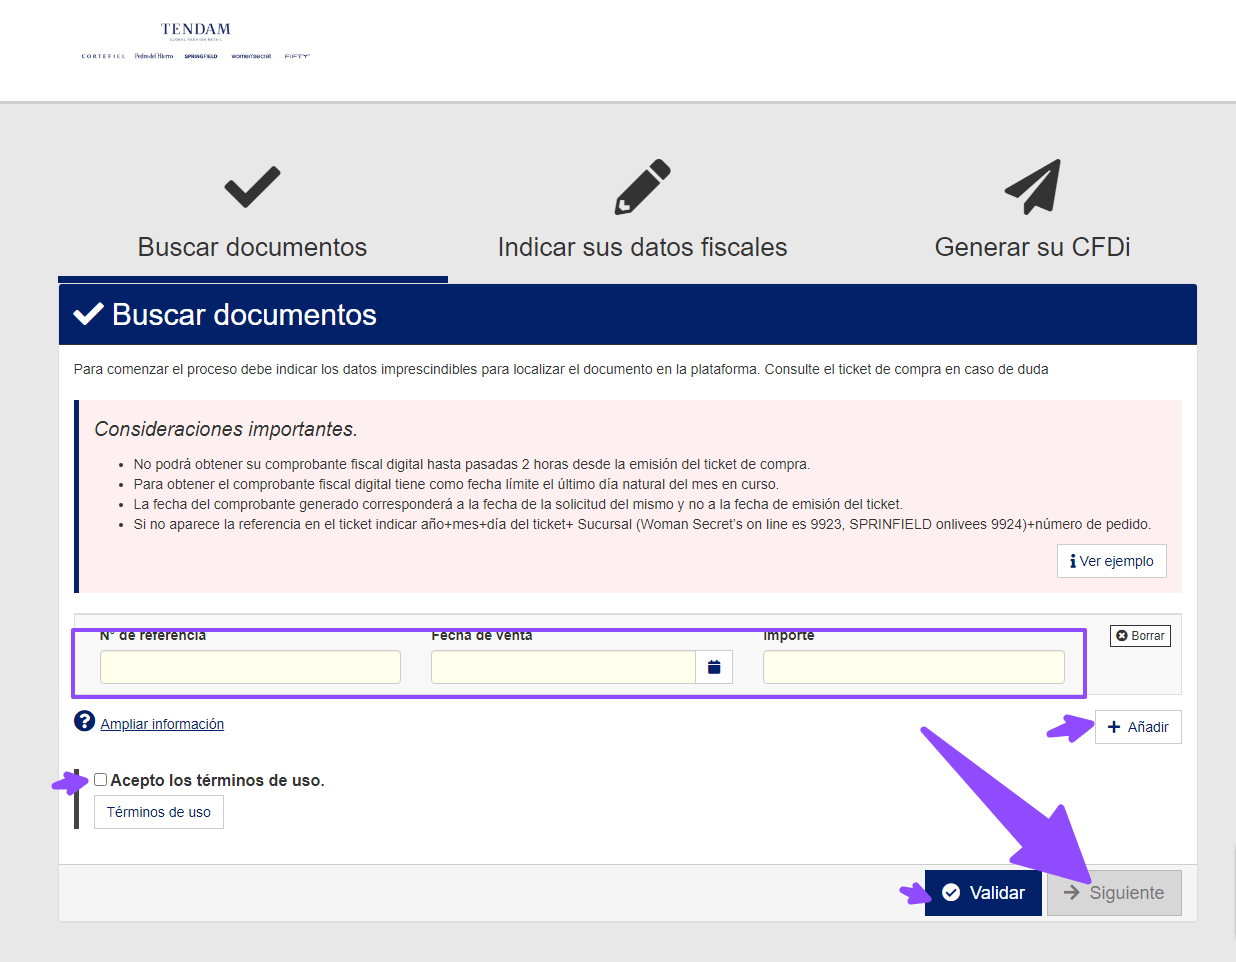Add another document row with Añadir
This screenshot has width=1236, height=962.
1138,727
